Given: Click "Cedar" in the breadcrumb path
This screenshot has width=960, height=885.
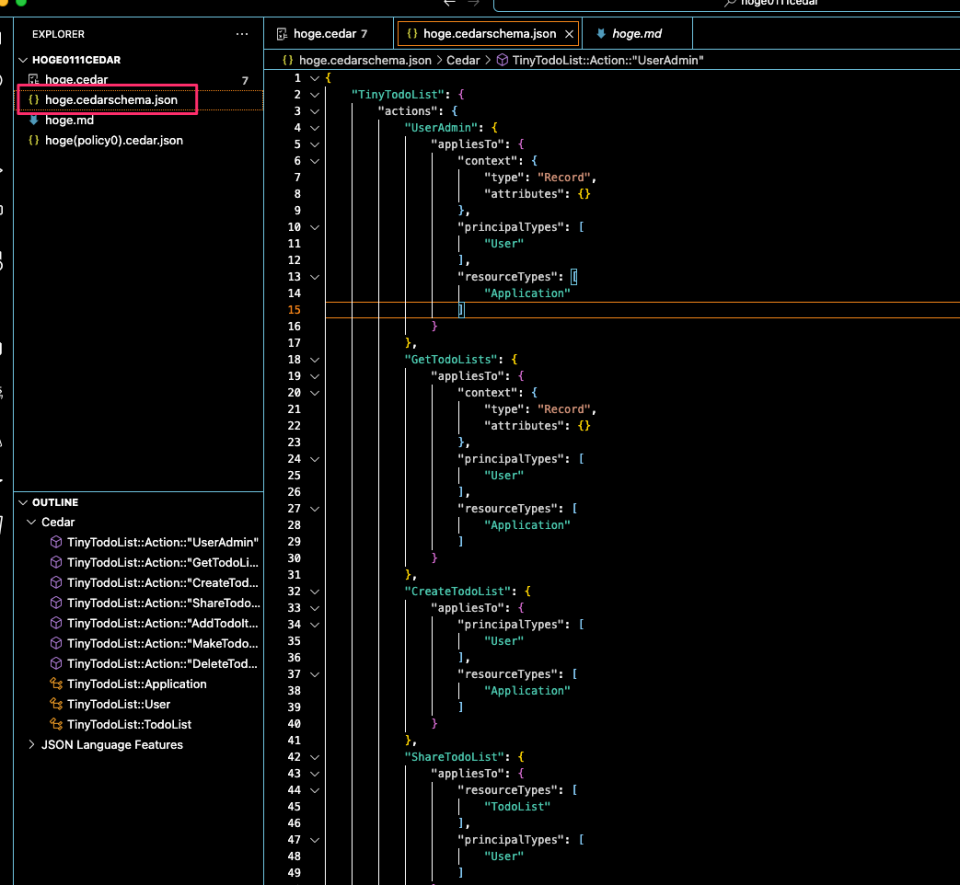Looking at the screenshot, I should pos(463,59).
